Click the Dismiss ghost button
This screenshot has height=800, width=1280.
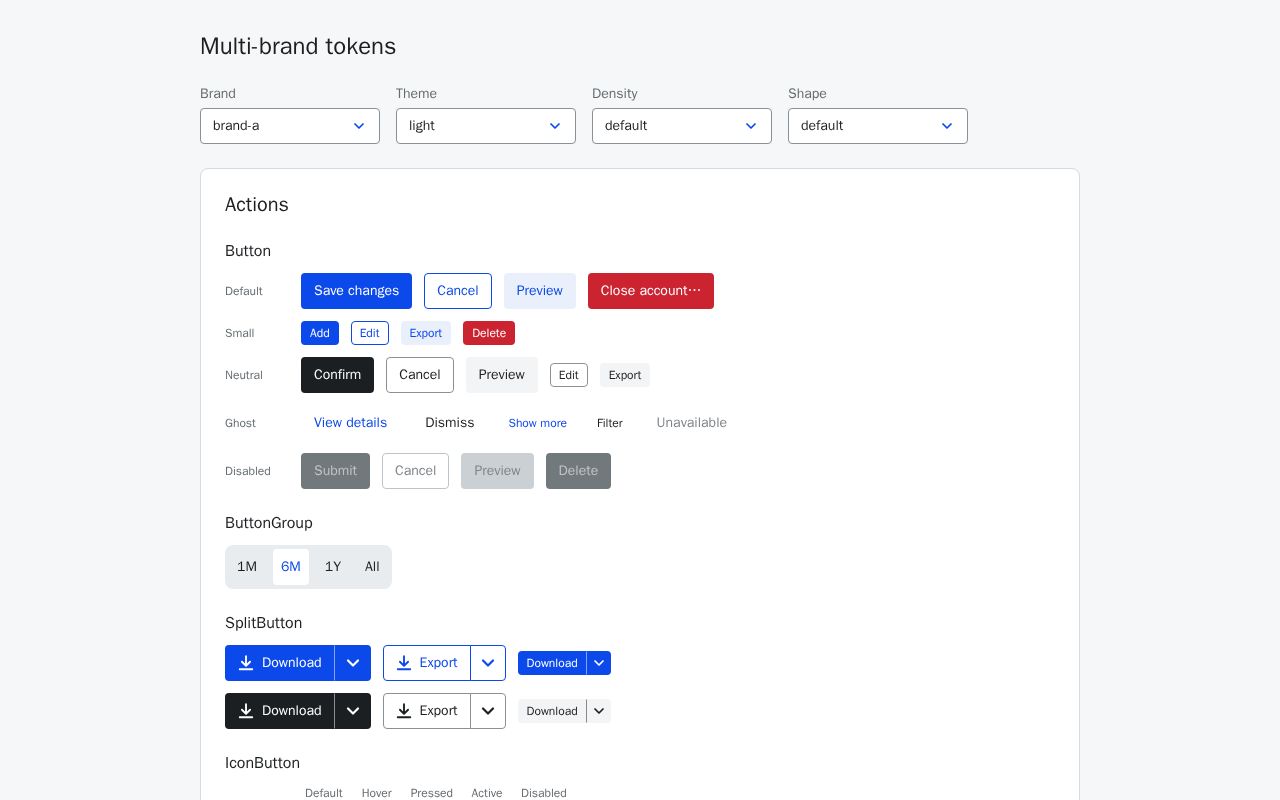[450, 423]
